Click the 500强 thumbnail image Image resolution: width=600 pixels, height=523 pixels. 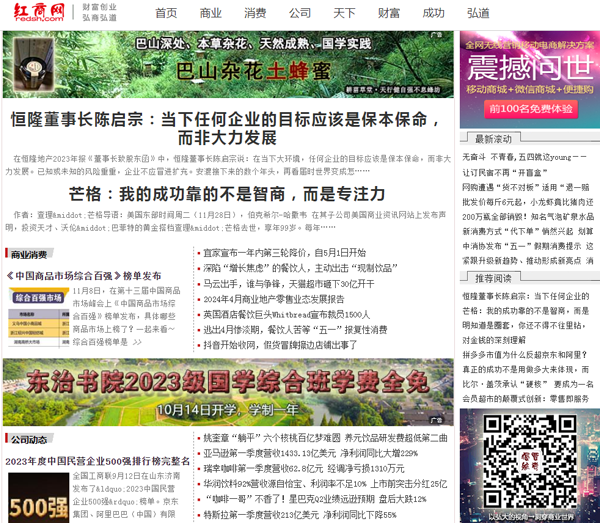[39, 498]
